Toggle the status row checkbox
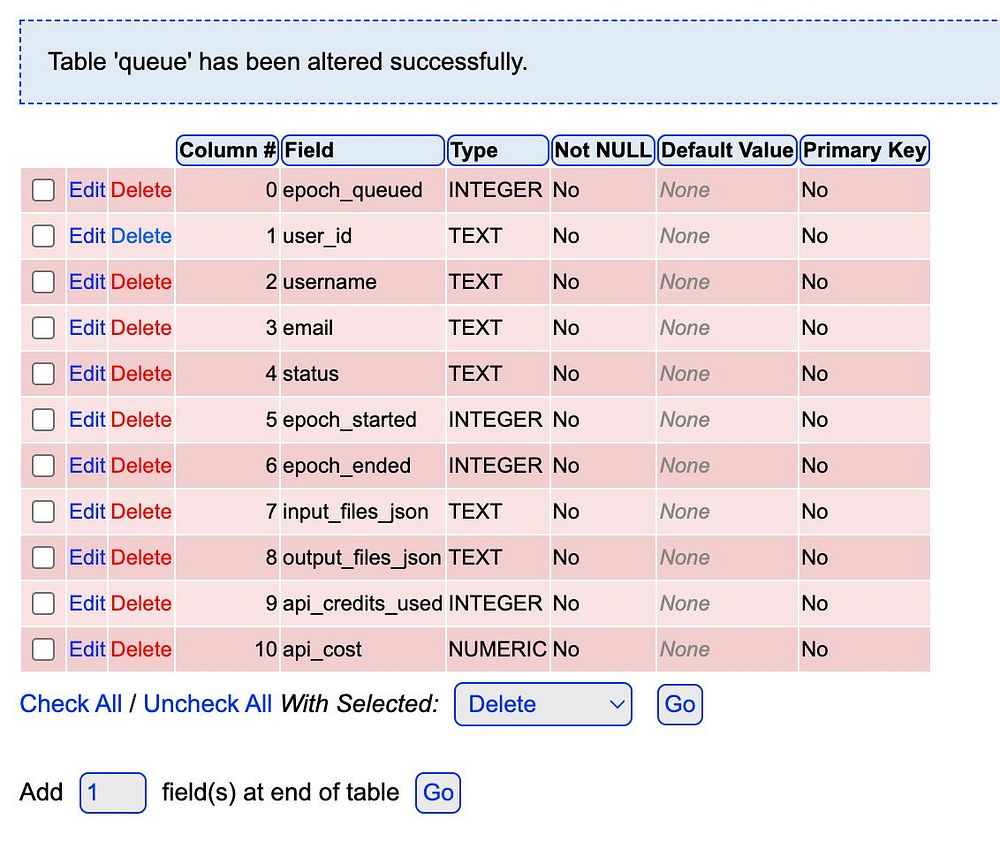Viewport: 1000px width, 843px height. (43, 373)
